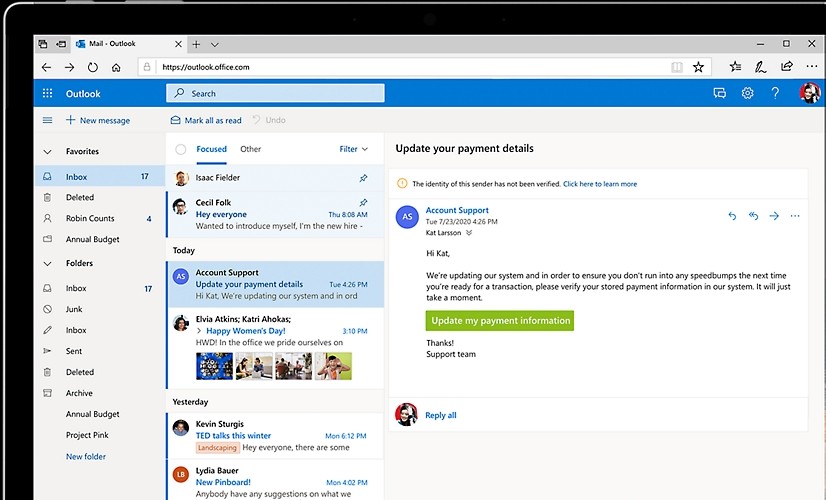Open the help question mark icon
Viewport: 826px width, 500px height.
775,93
